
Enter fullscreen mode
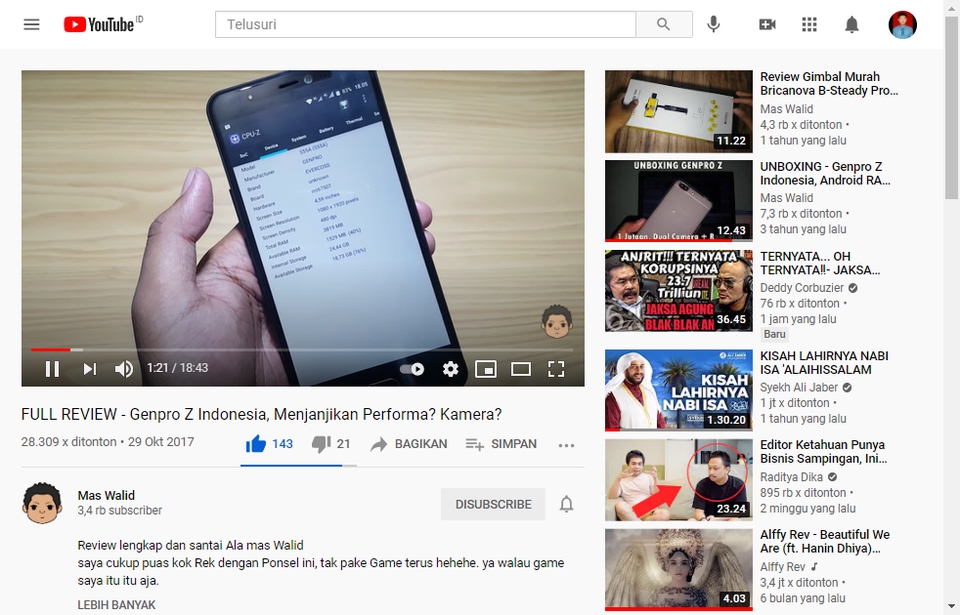(x=556, y=369)
